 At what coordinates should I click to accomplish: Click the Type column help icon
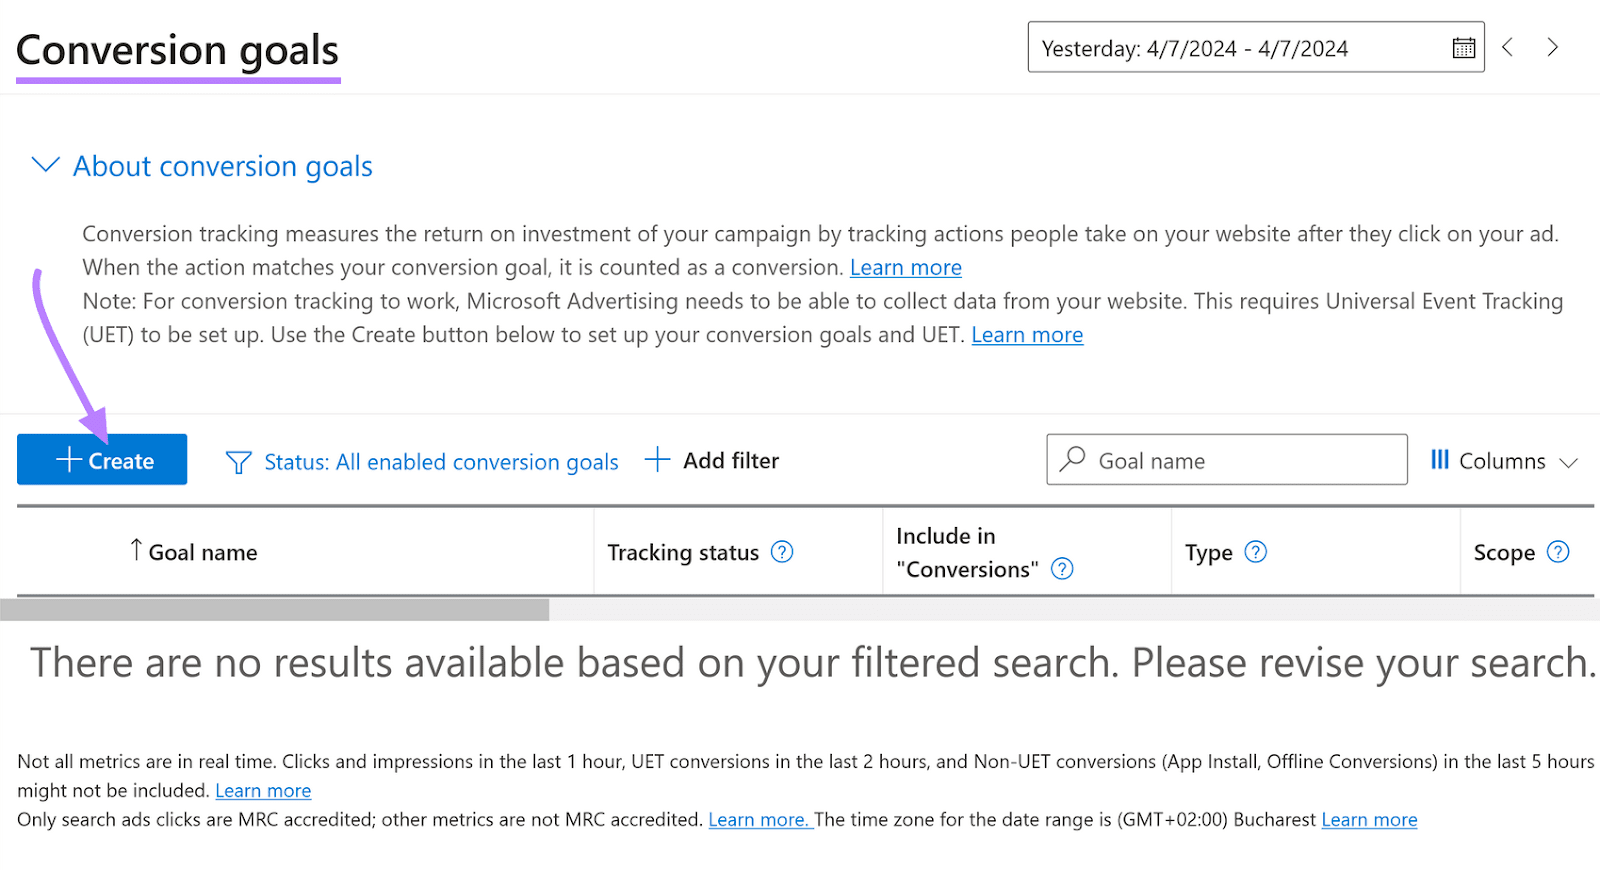[1255, 552]
